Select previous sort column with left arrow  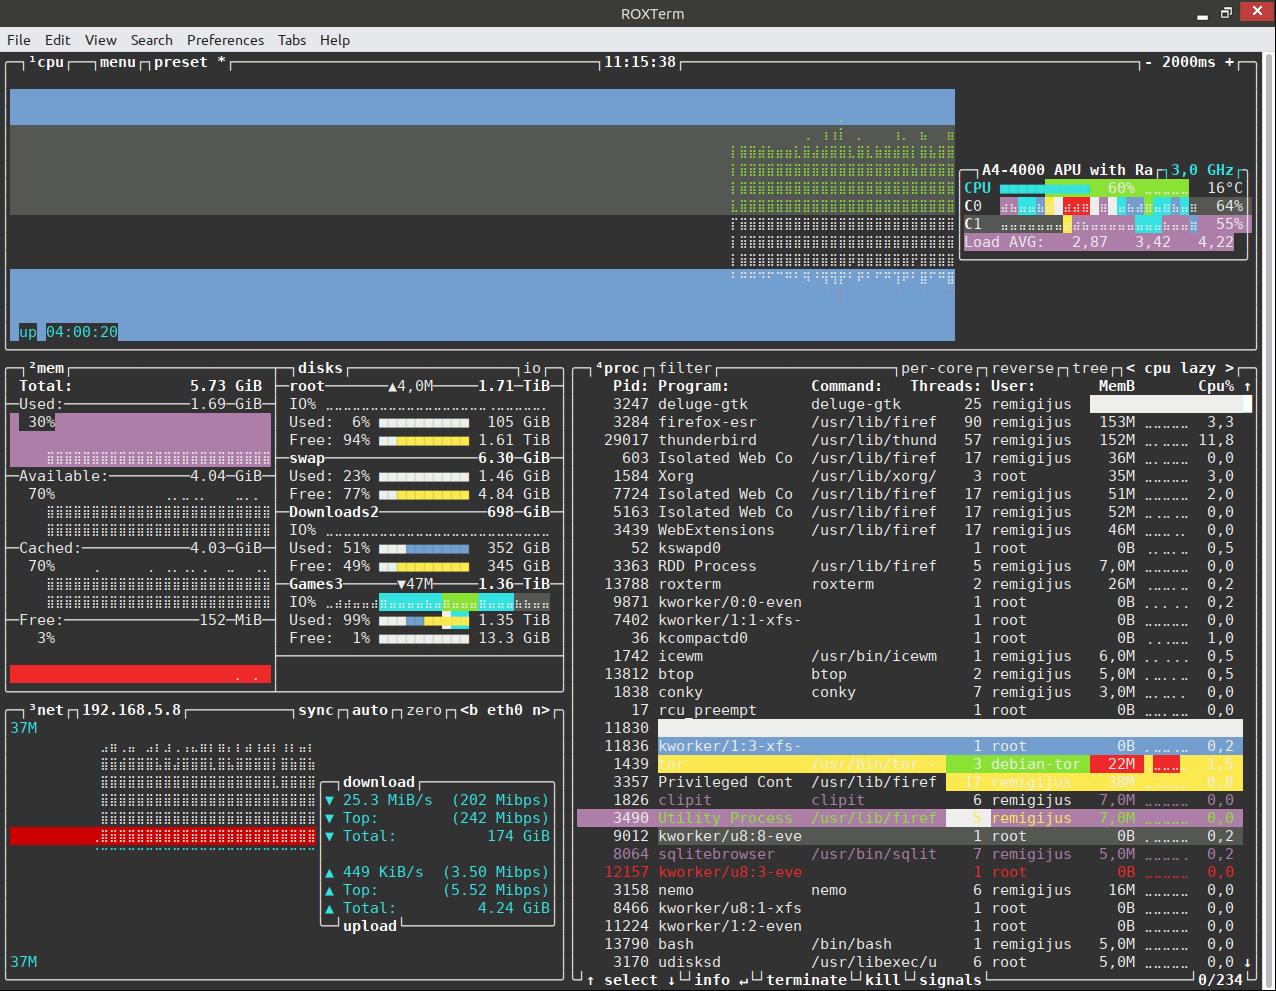click(x=1131, y=368)
